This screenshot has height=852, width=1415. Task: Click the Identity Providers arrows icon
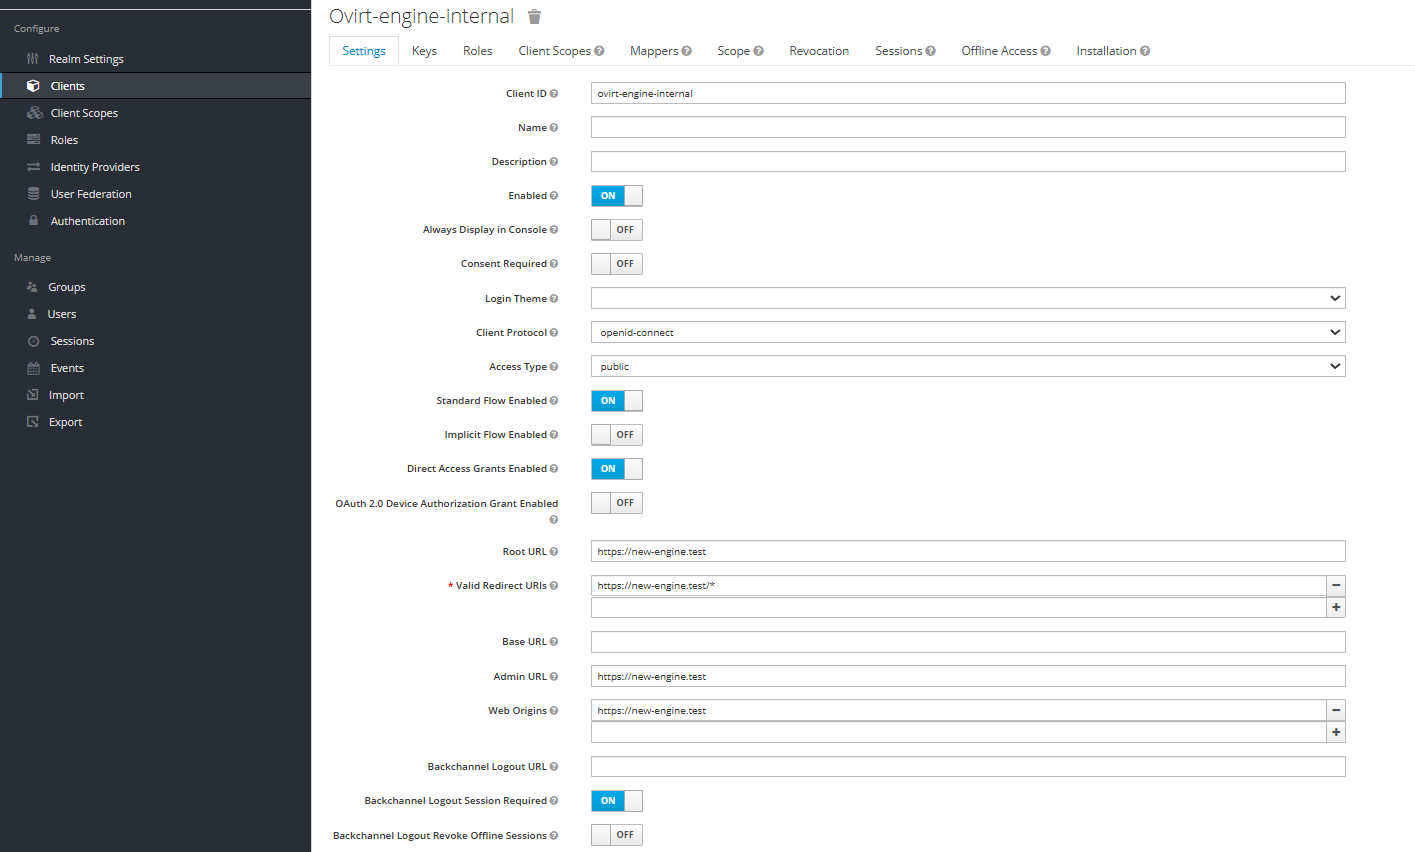[33, 167]
